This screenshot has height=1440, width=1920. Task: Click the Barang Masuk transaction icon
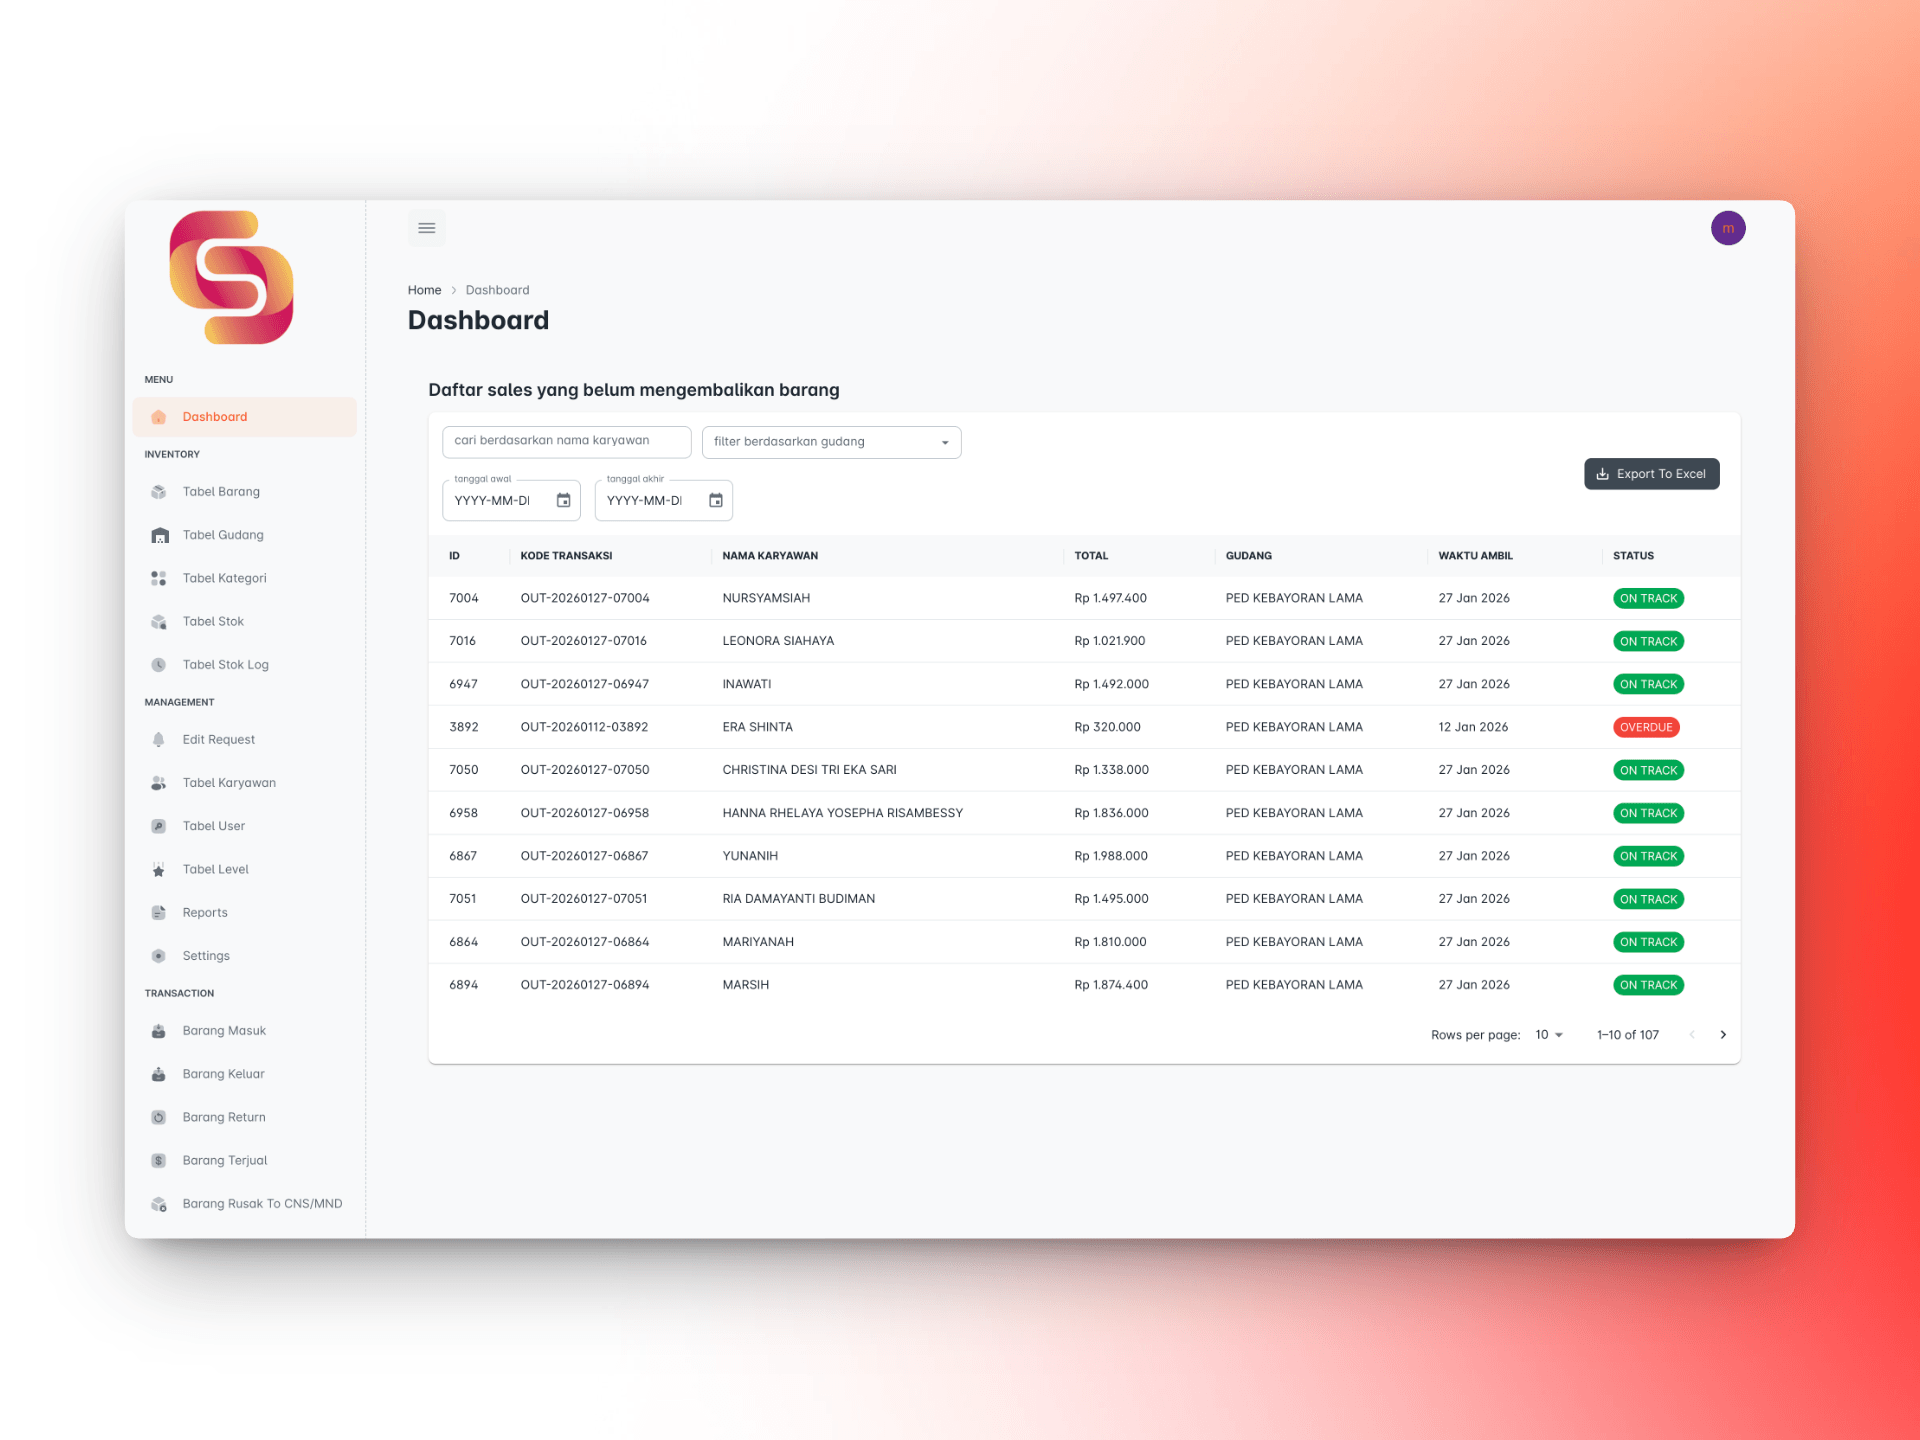(159, 1030)
